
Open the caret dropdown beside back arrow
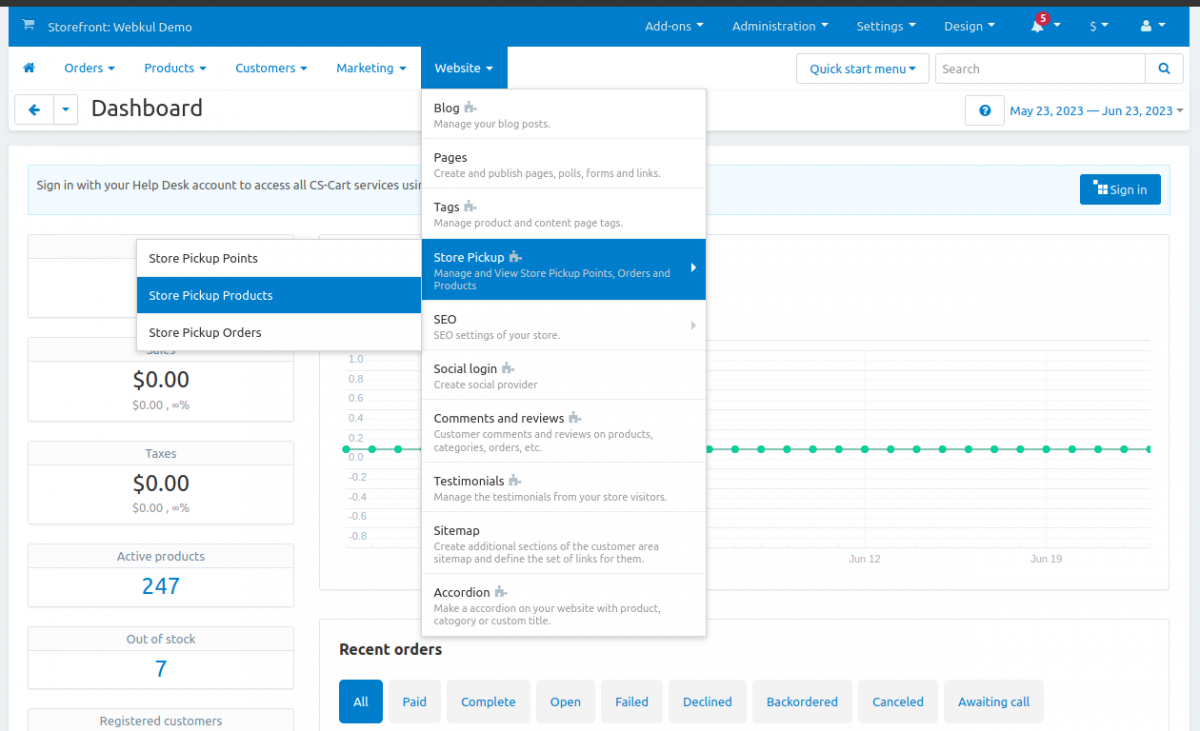click(x=66, y=110)
